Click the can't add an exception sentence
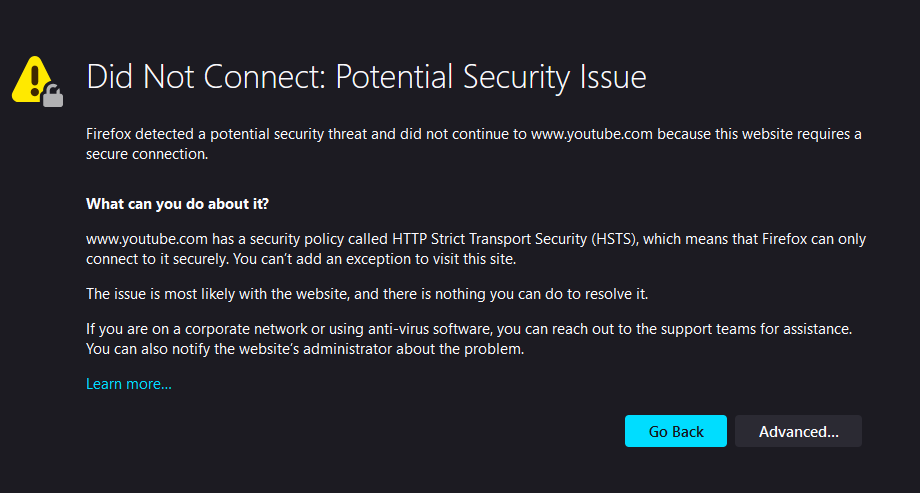This screenshot has width=920, height=493. click(x=374, y=259)
